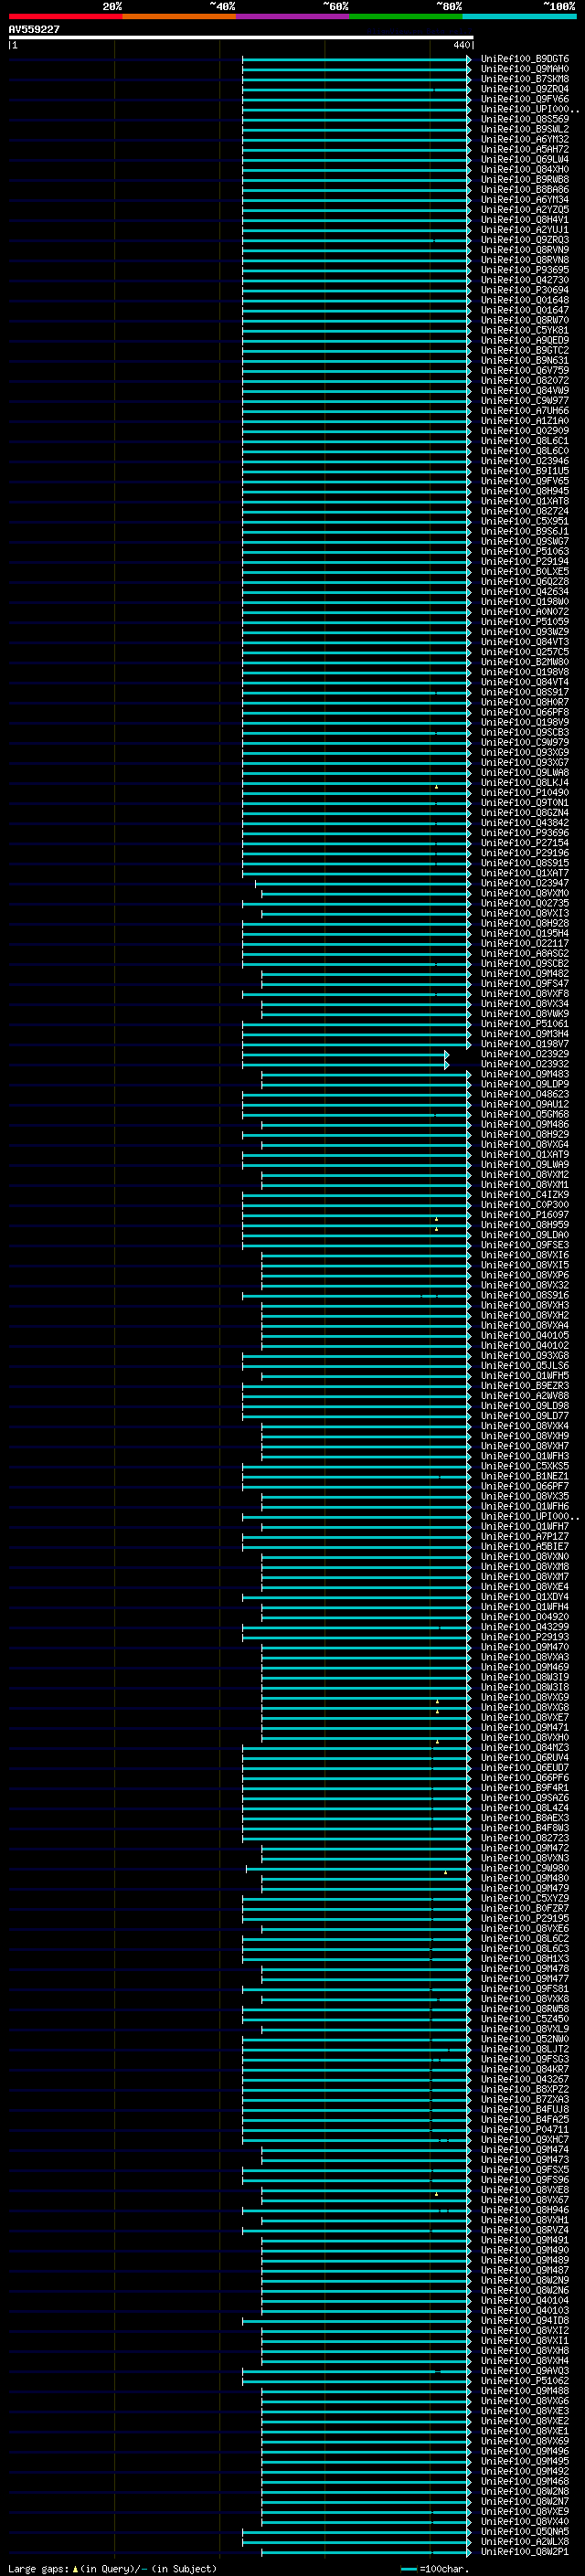Image resolution: width=585 pixels, height=2576 pixels.
Task: Open hit UniRef100_B9DGT6
Action: pos(525,59)
